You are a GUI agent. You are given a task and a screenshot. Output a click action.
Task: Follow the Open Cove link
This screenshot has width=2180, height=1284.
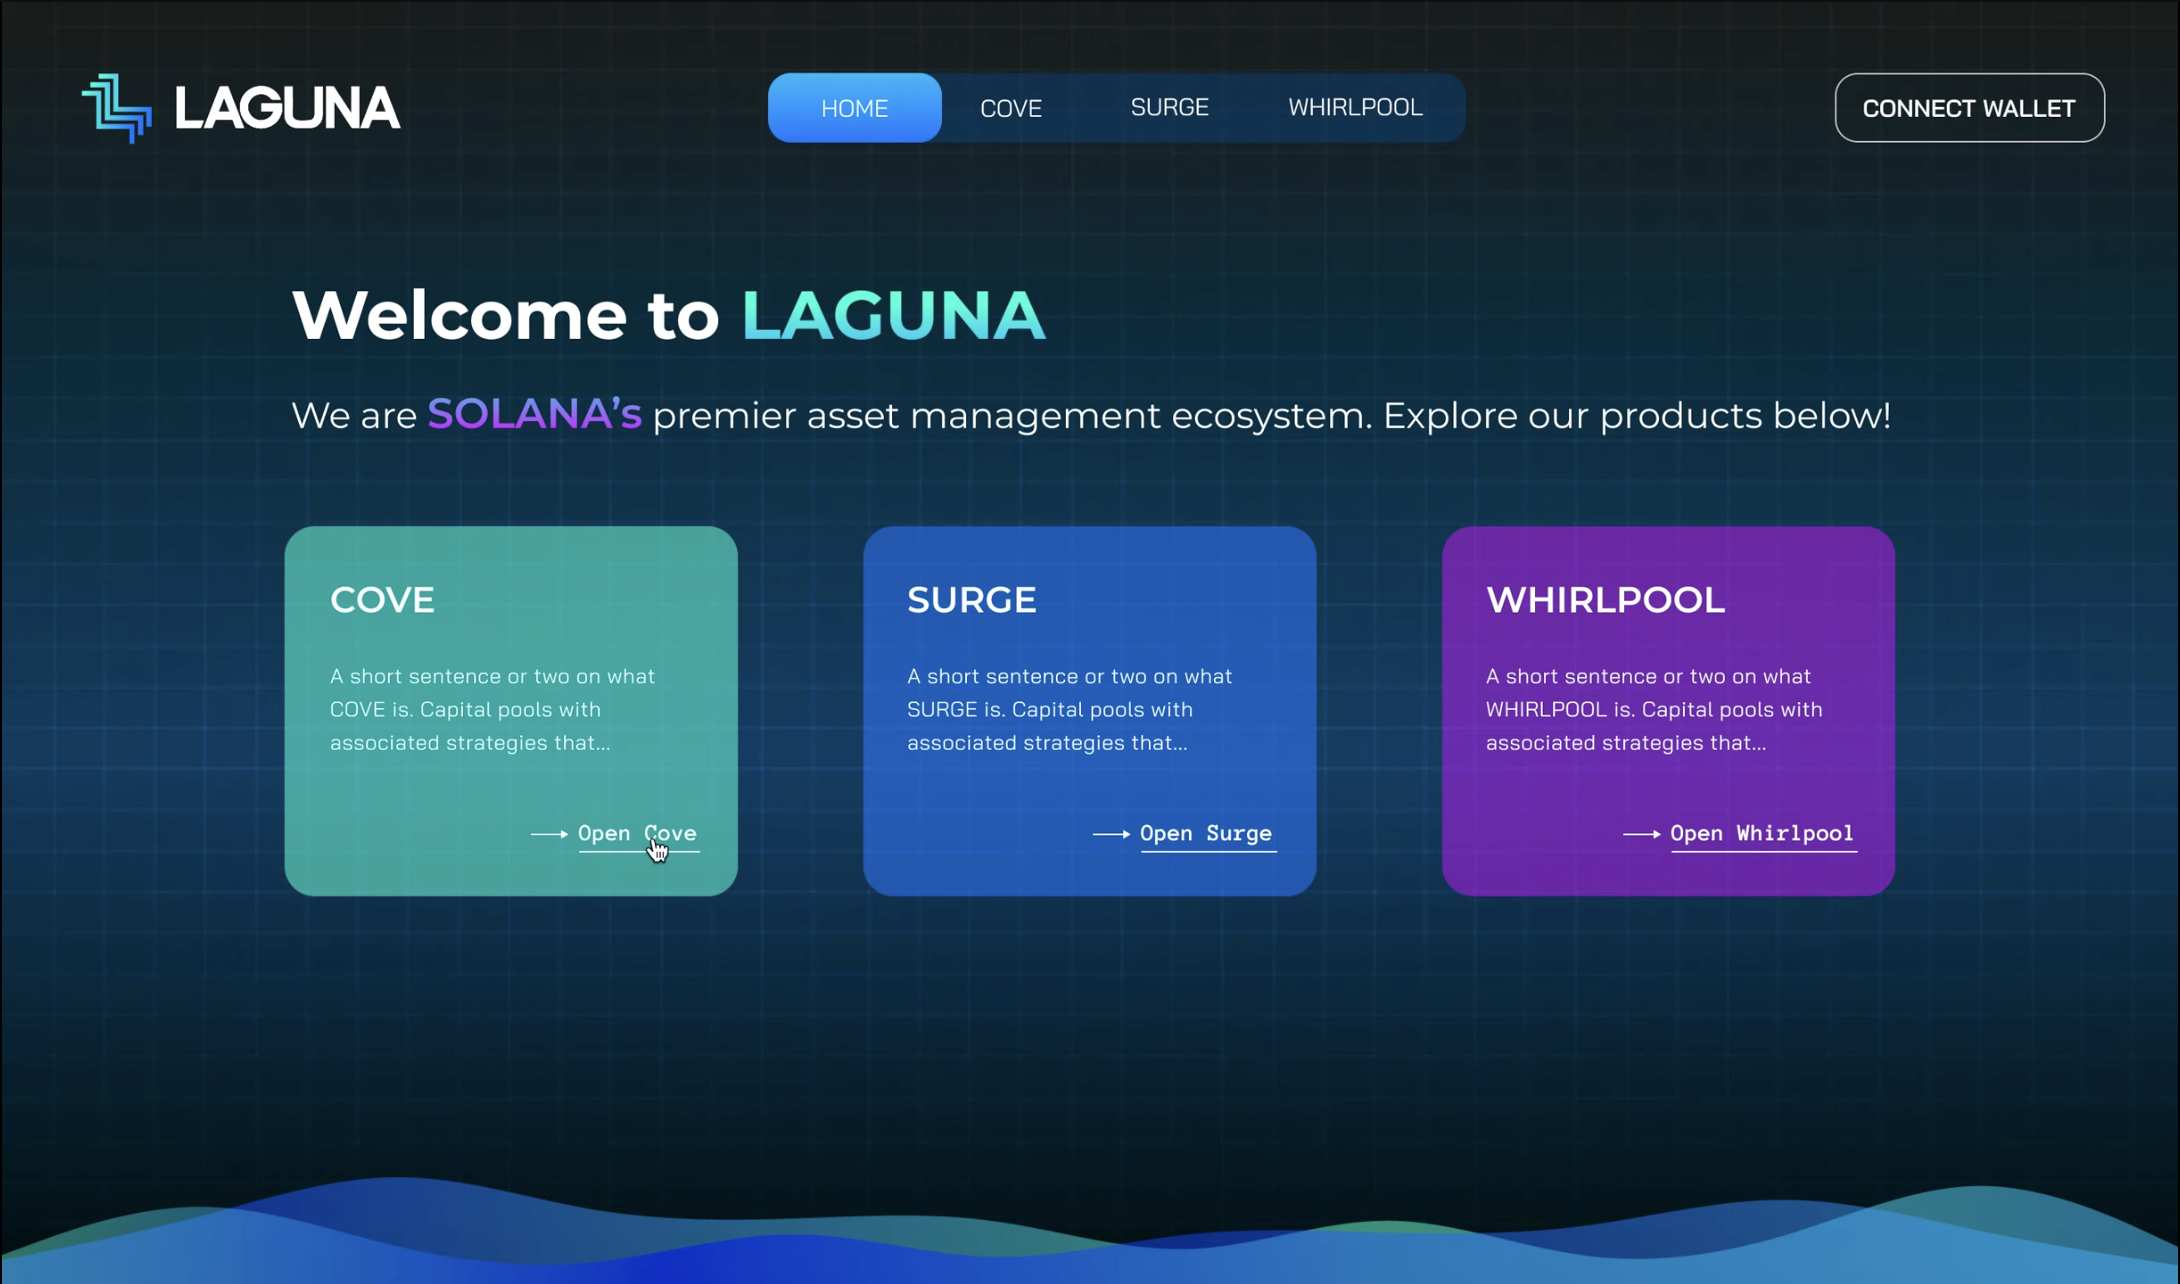[x=637, y=834]
